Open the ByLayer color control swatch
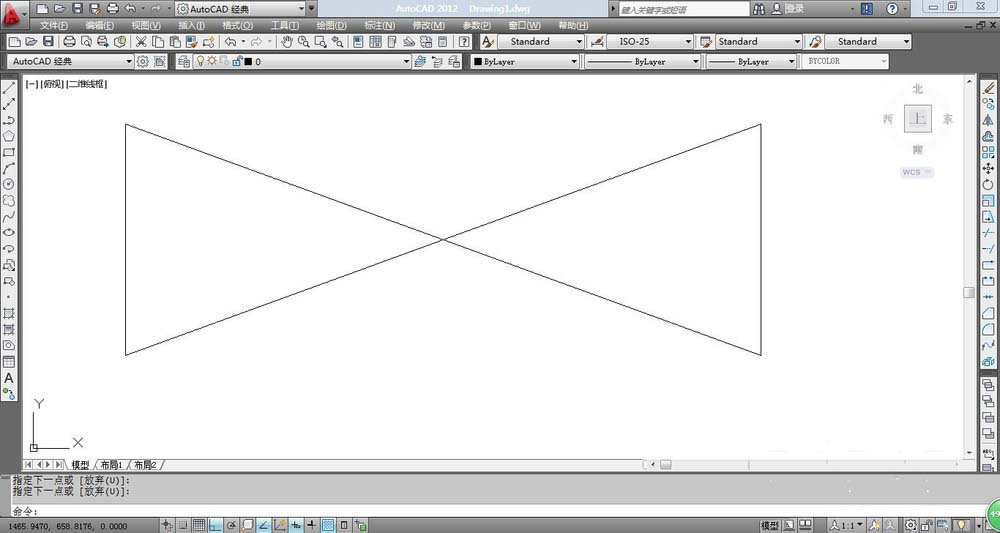The height and width of the screenshot is (533, 1000). [x=524, y=62]
